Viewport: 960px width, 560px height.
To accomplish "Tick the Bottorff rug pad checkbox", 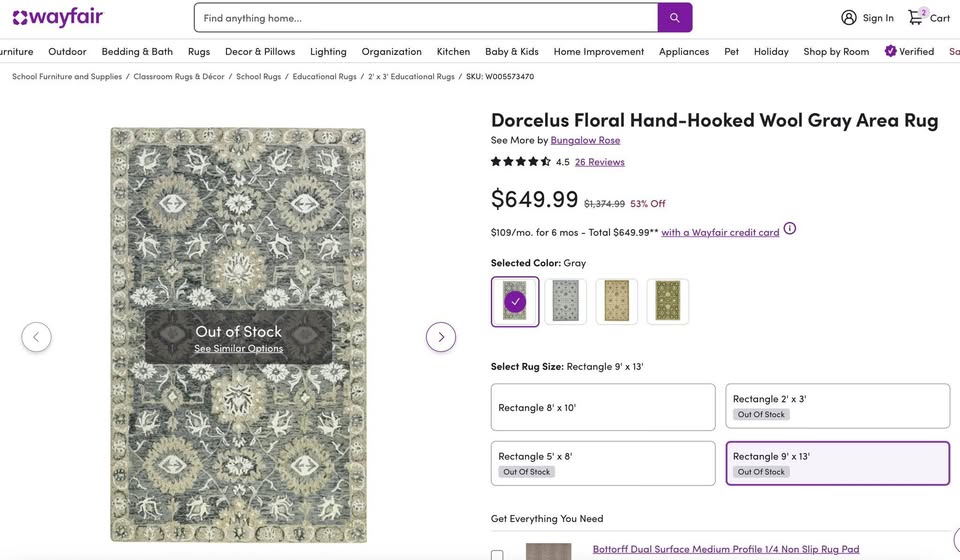I will click(x=497, y=555).
